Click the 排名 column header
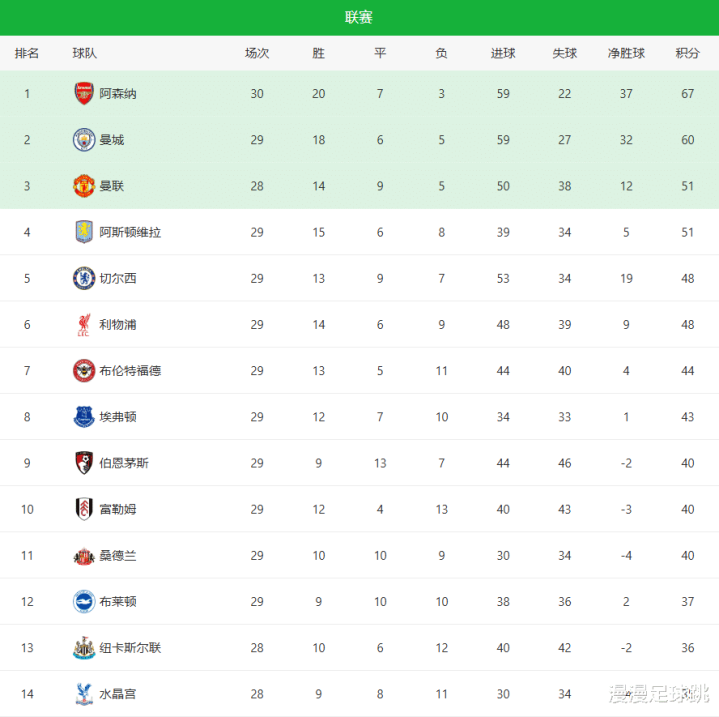 [27, 53]
